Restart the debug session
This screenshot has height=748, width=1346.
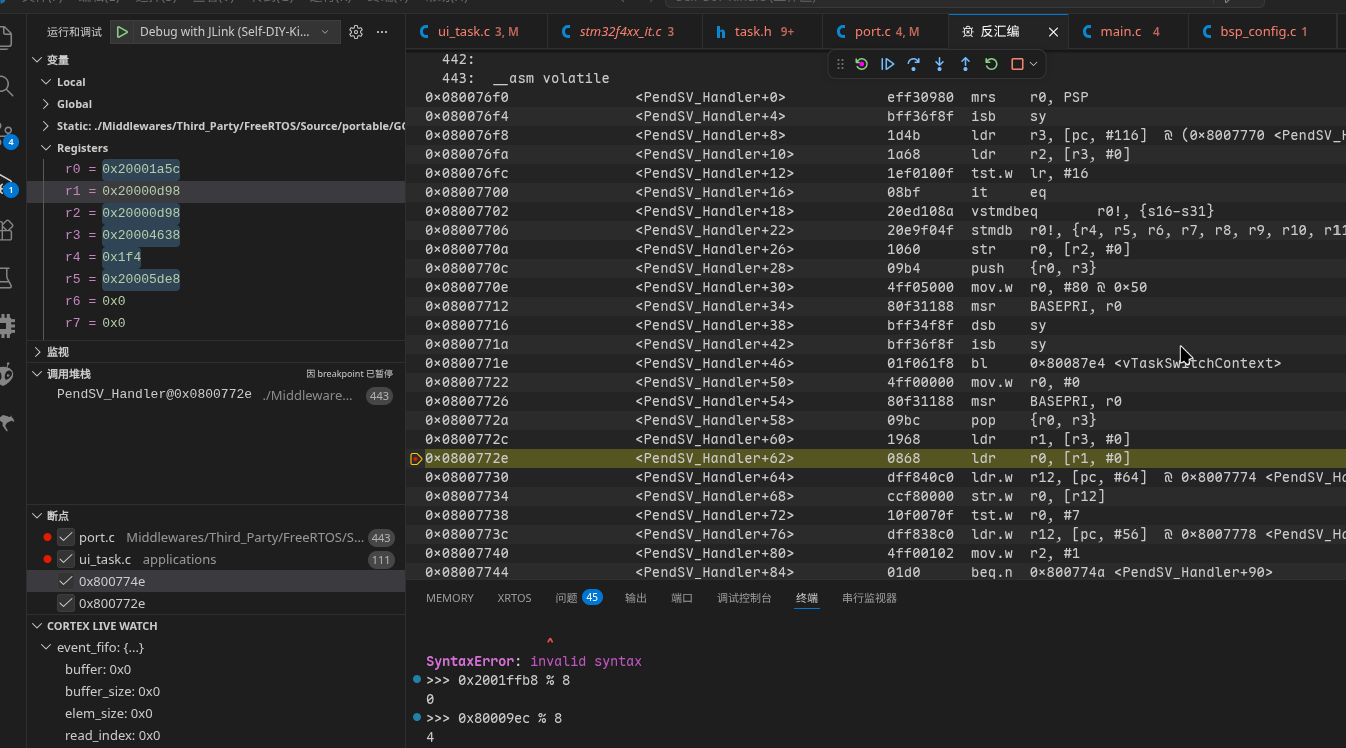click(x=991, y=64)
